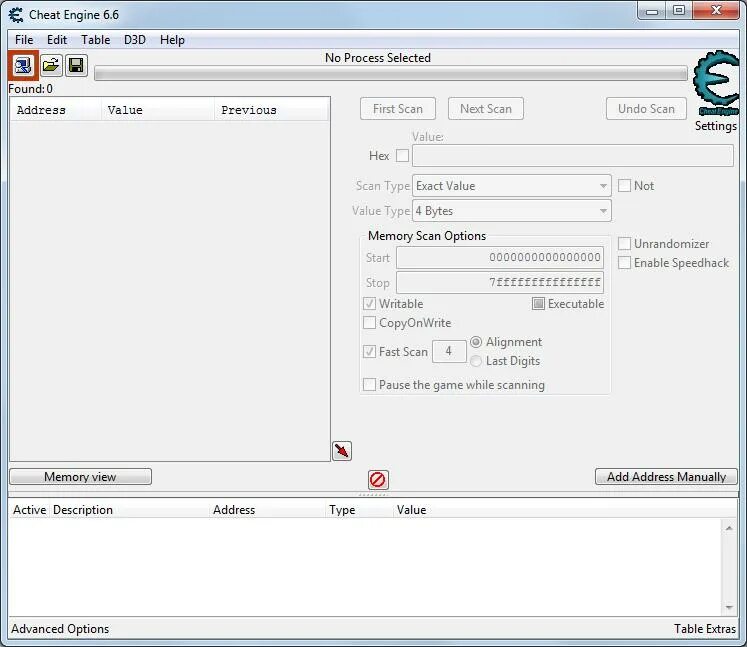
Task: Click the Settings label
Action: pos(716,126)
